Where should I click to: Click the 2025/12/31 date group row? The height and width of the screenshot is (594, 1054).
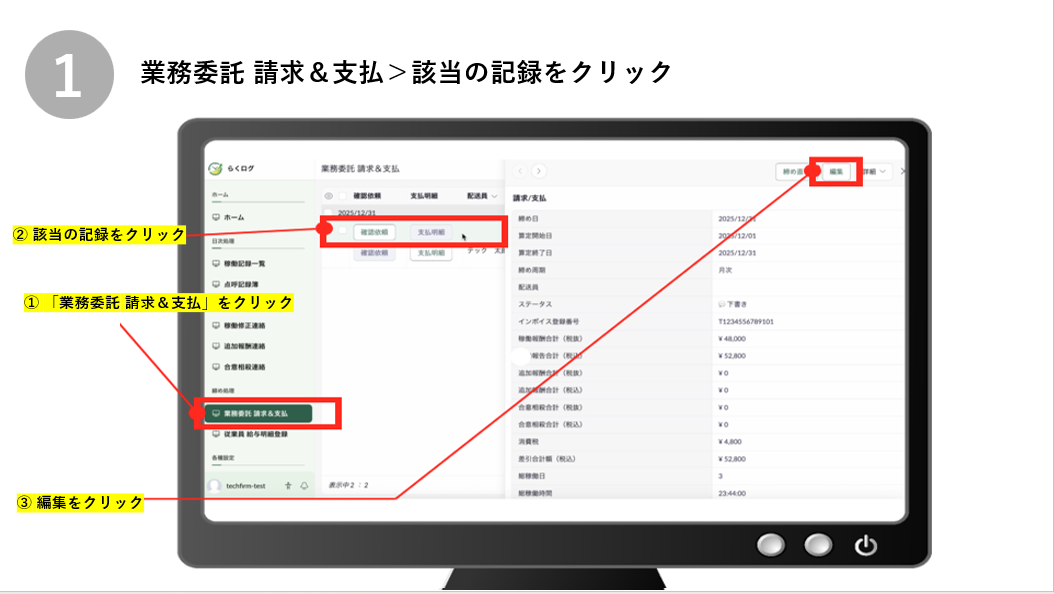[355, 213]
